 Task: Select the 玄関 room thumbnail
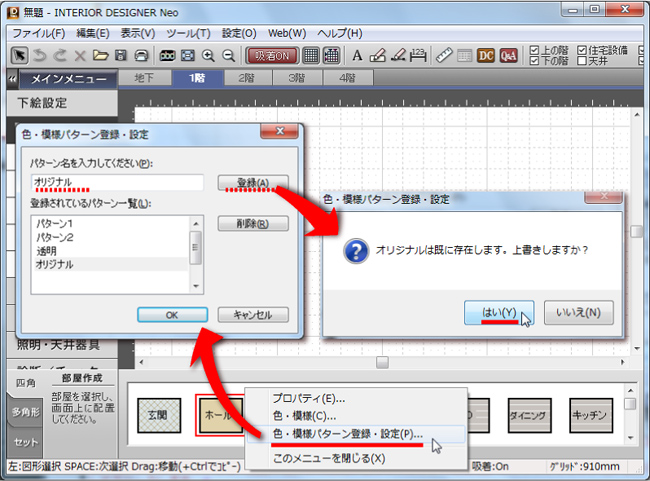click(159, 415)
